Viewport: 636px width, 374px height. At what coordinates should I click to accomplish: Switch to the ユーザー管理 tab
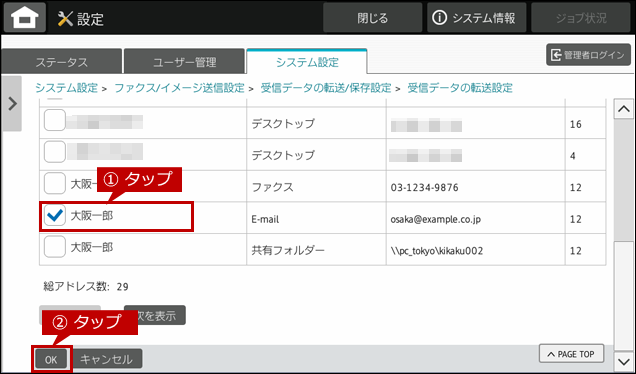click(184, 62)
